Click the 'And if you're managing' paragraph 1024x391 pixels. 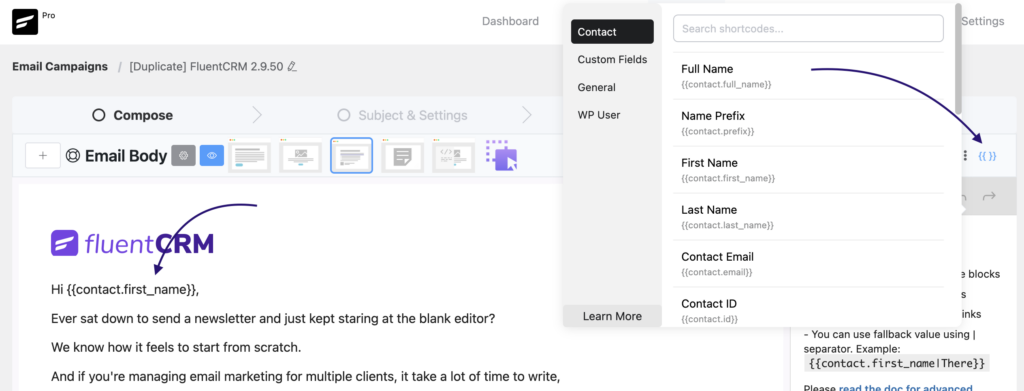(306, 377)
